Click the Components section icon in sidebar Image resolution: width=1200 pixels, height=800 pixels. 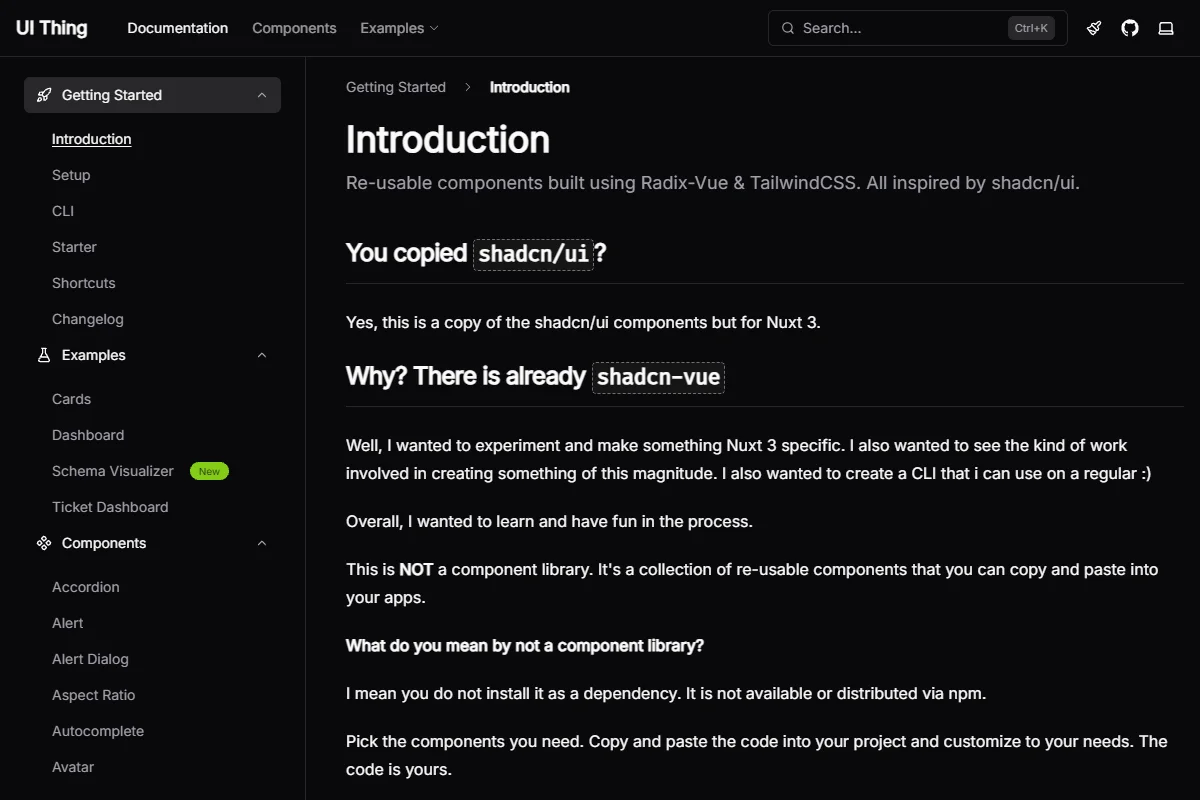(44, 543)
